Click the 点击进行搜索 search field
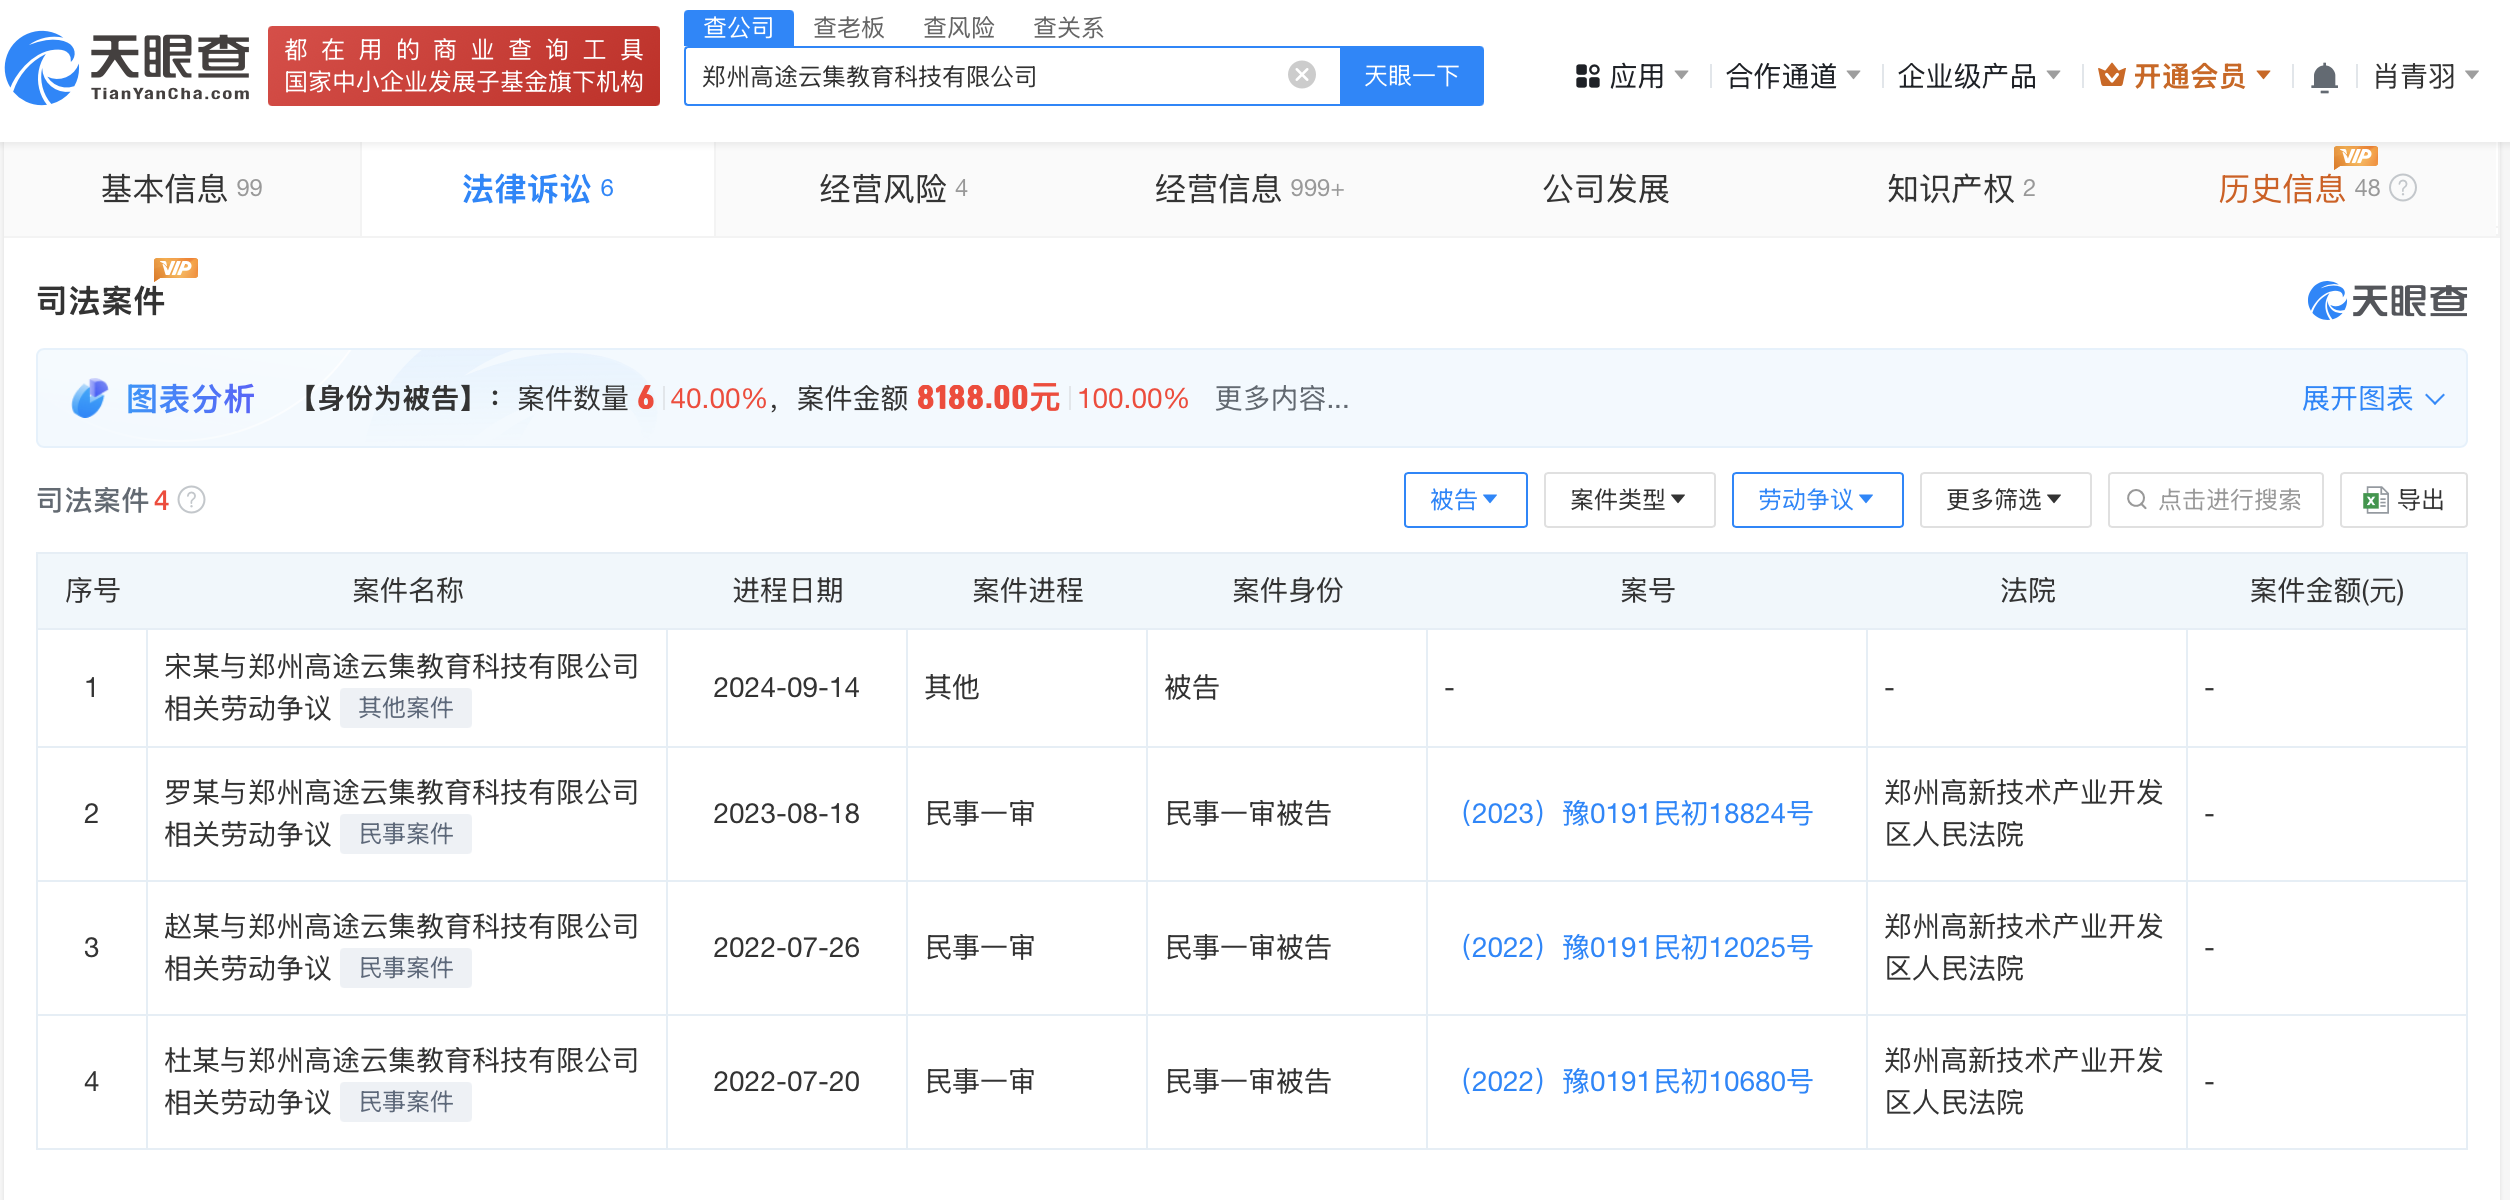The height and width of the screenshot is (1200, 2510). click(x=2216, y=500)
